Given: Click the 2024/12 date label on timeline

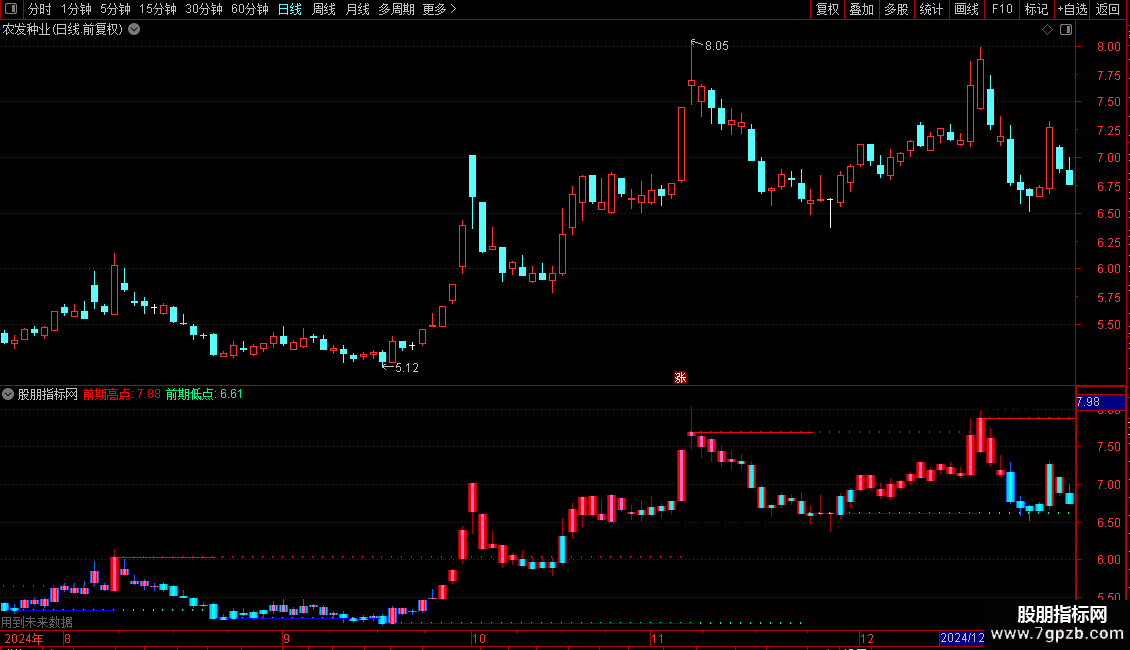Looking at the screenshot, I should tap(962, 638).
